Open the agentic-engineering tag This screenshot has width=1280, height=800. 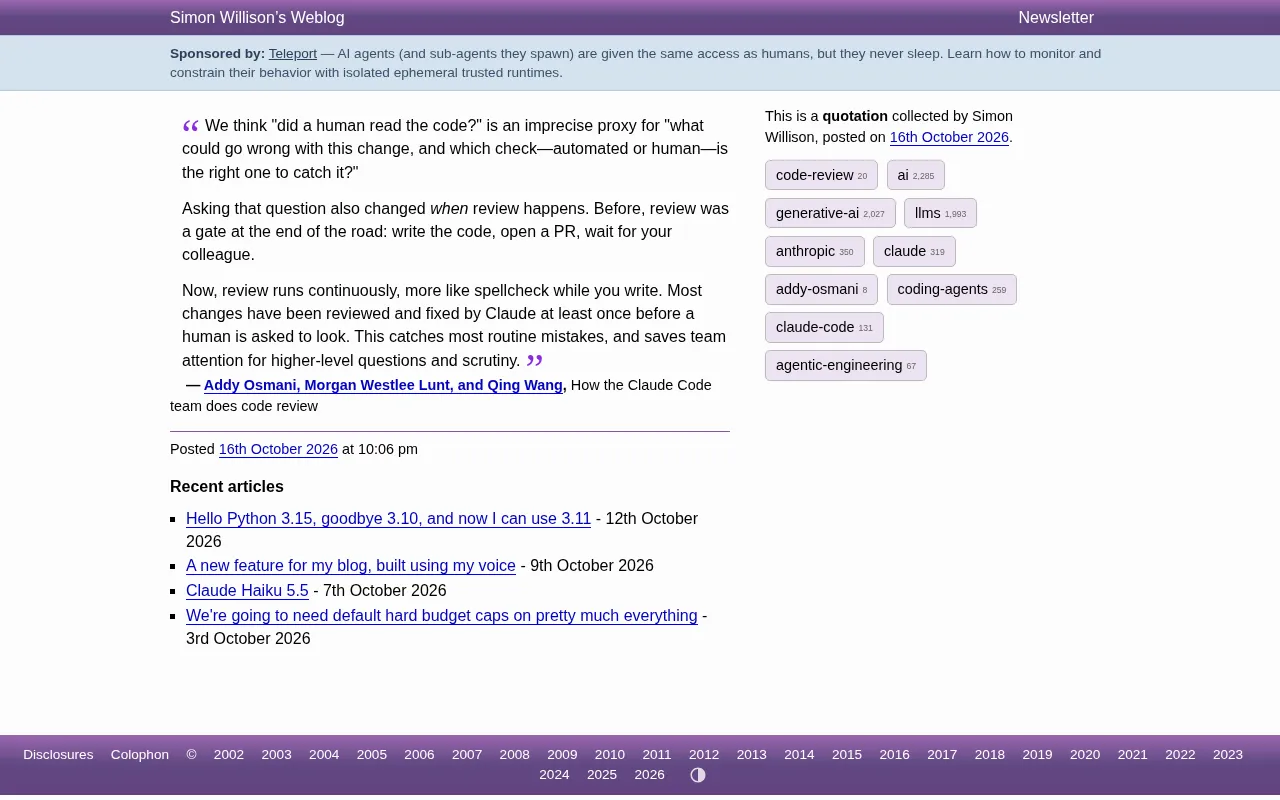tap(845, 365)
